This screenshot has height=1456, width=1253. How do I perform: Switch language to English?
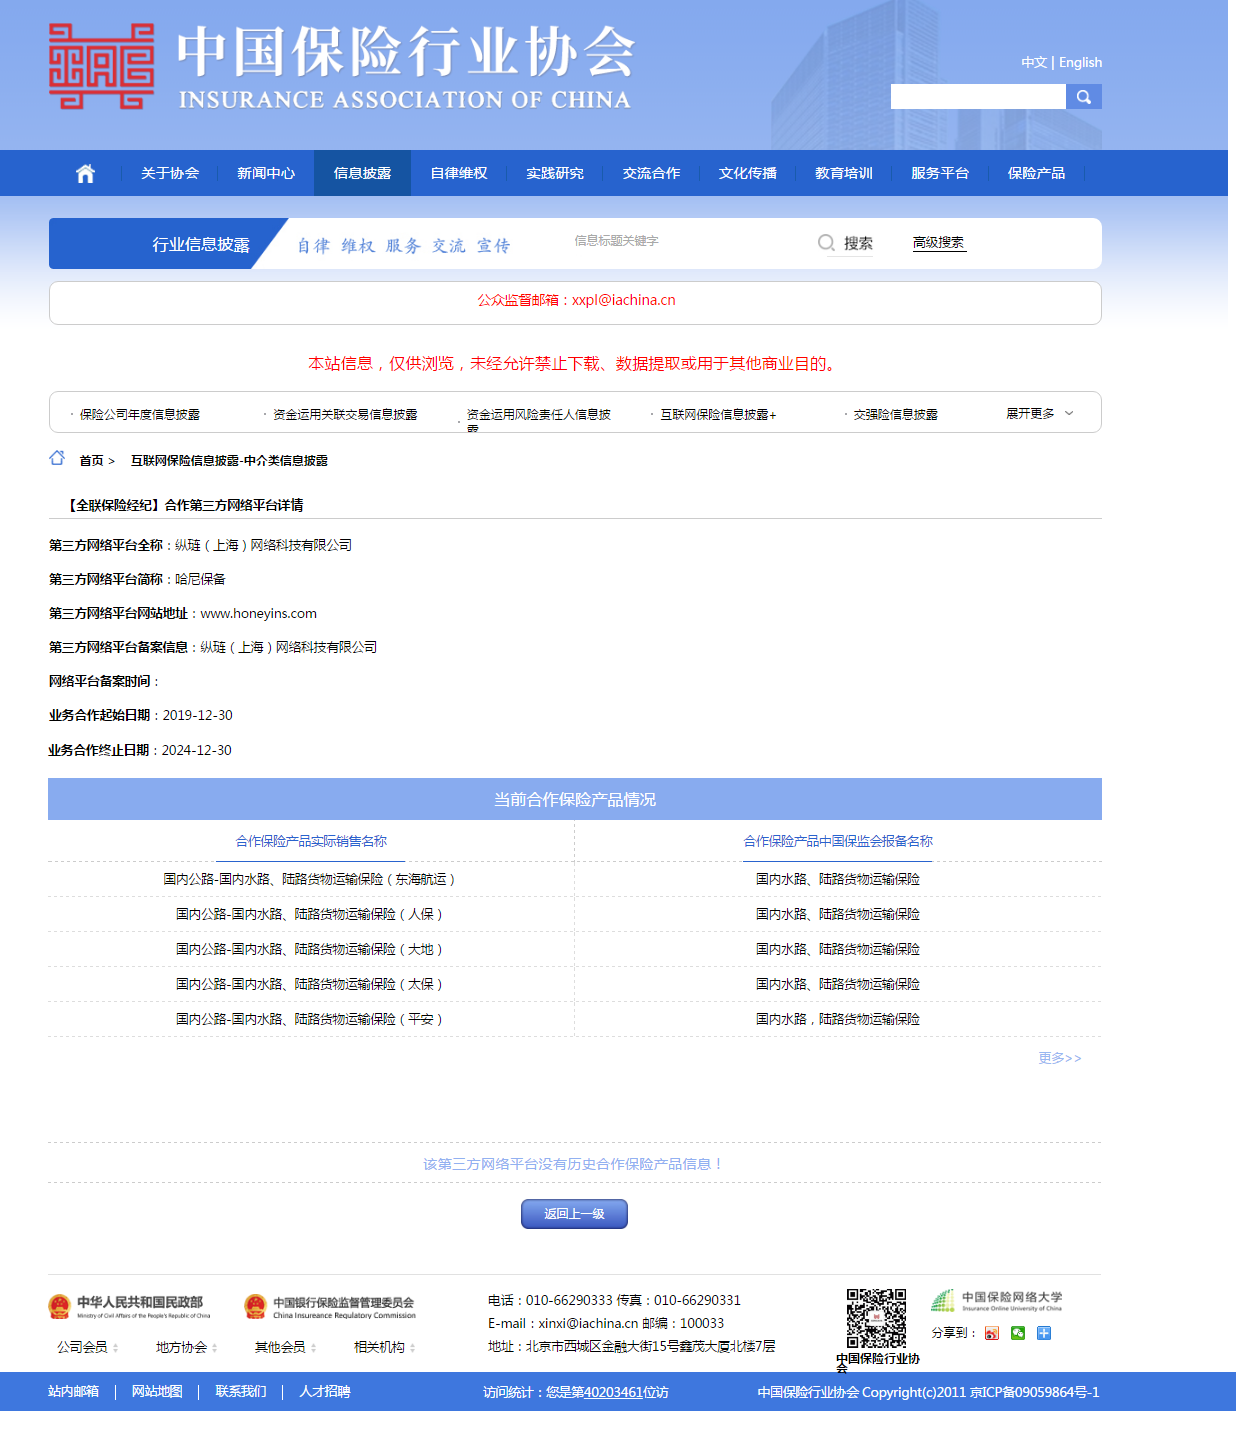pyautogui.click(x=1080, y=62)
